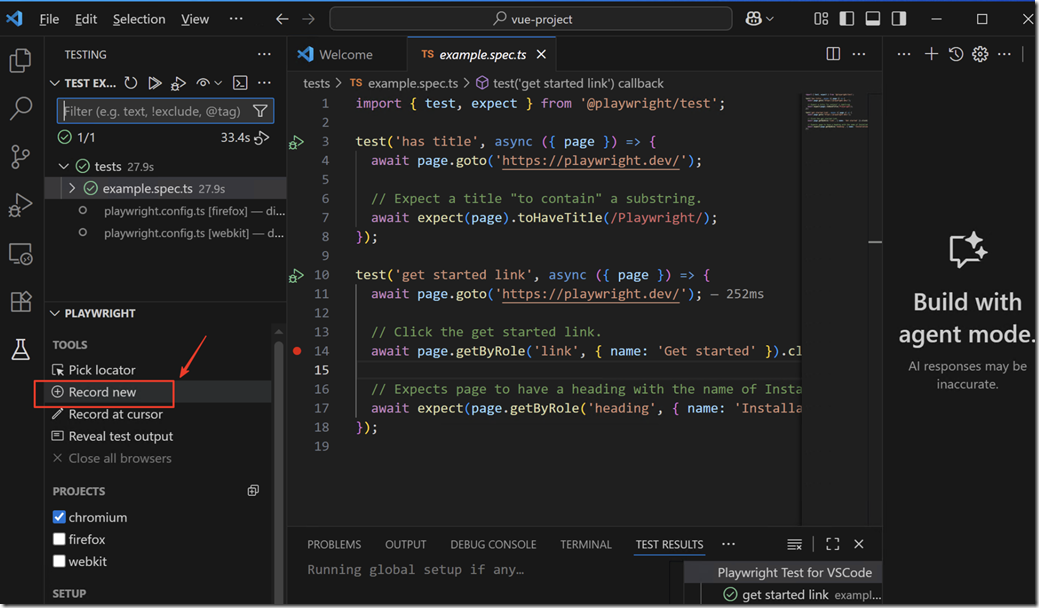Viewport: 1039px width, 608px height.
Task: Click the Debug Tests icon in Test Explorer
Action: pyautogui.click(x=178, y=83)
